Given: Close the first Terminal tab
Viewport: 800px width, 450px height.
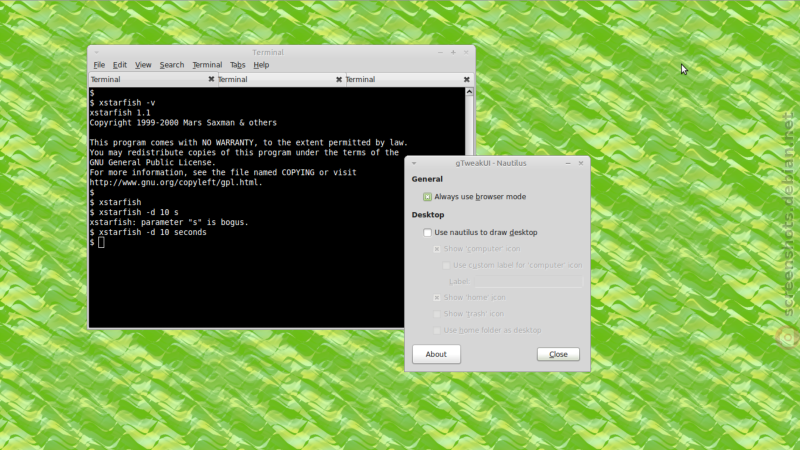Looking at the screenshot, I should tap(211, 79).
